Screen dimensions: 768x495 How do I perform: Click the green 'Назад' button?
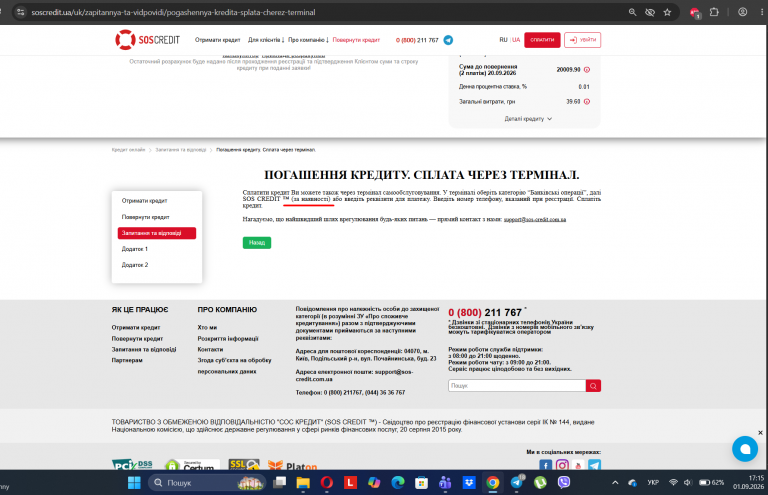click(x=257, y=242)
